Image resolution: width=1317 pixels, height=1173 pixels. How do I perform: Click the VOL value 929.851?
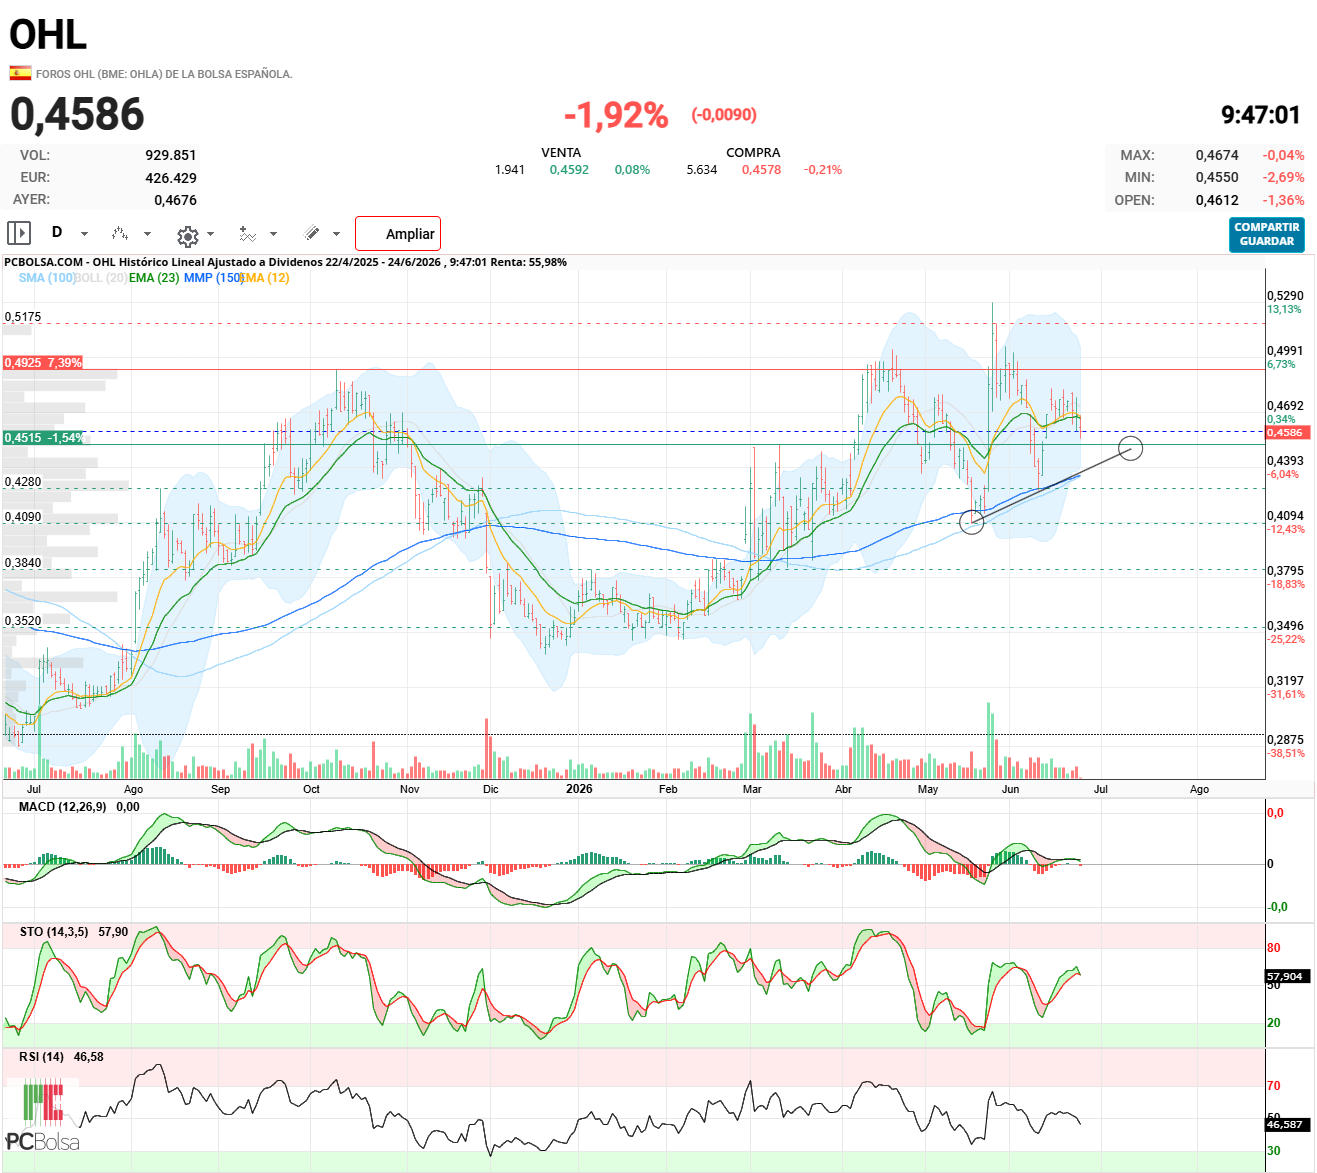click(x=171, y=155)
